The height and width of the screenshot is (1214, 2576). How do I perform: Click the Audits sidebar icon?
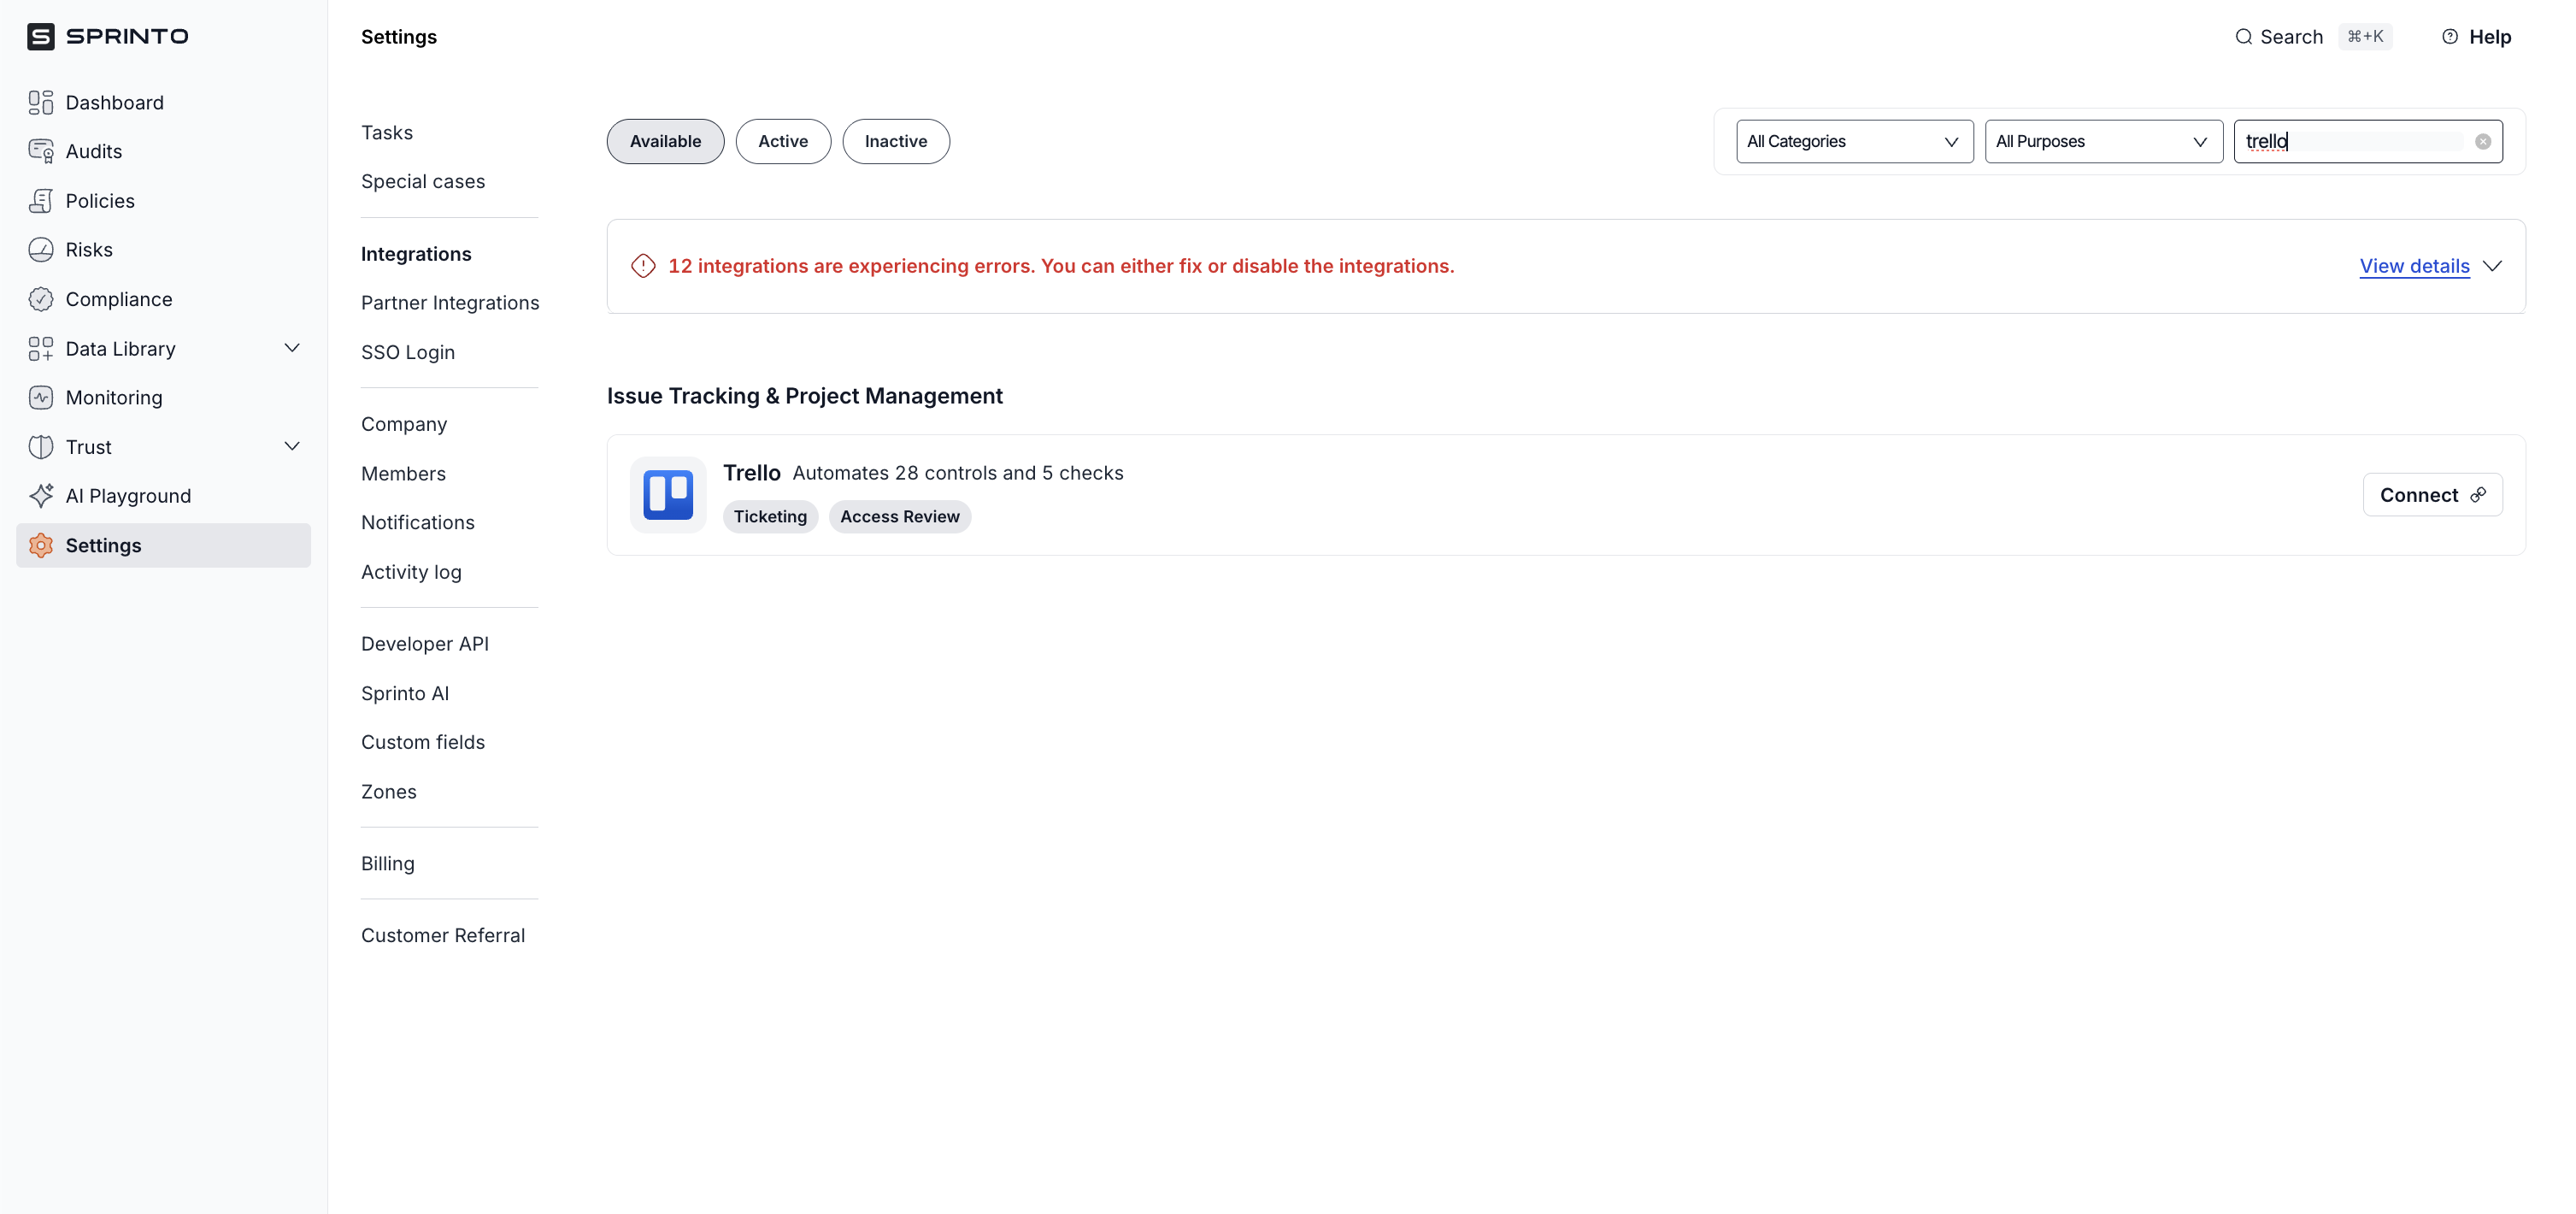click(40, 151)
